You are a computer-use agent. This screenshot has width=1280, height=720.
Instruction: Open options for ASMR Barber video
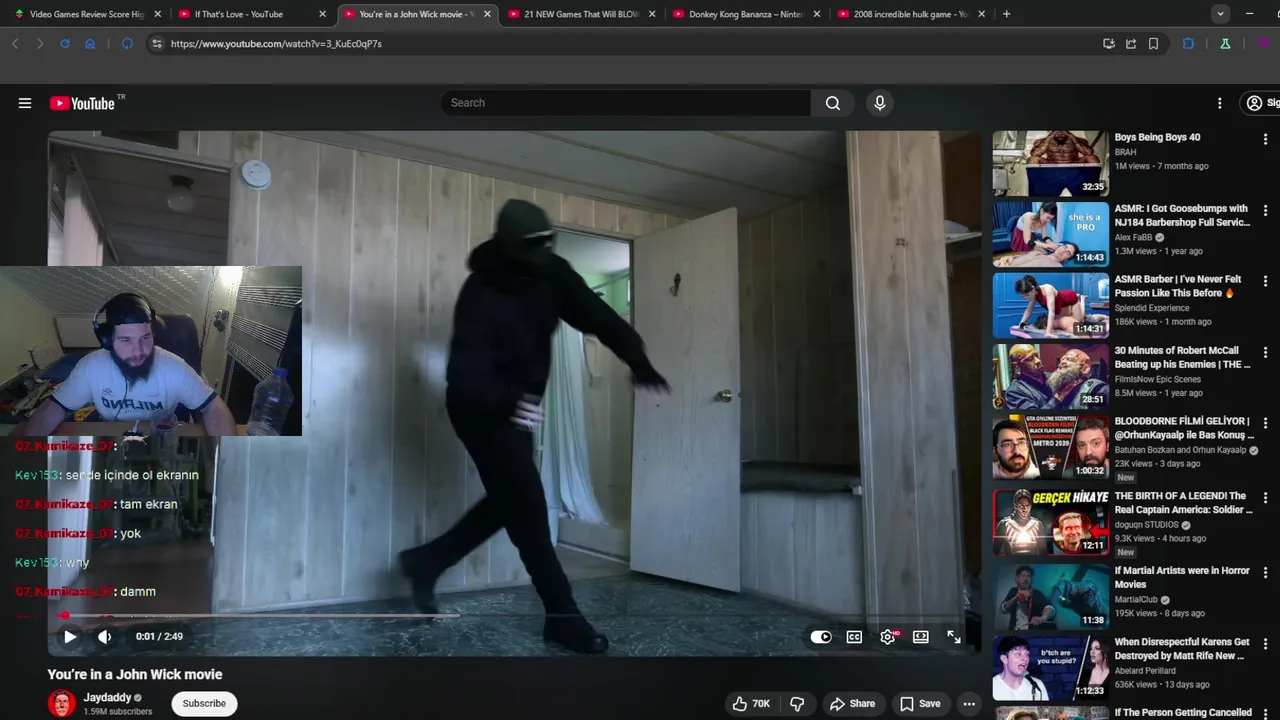1265,282
